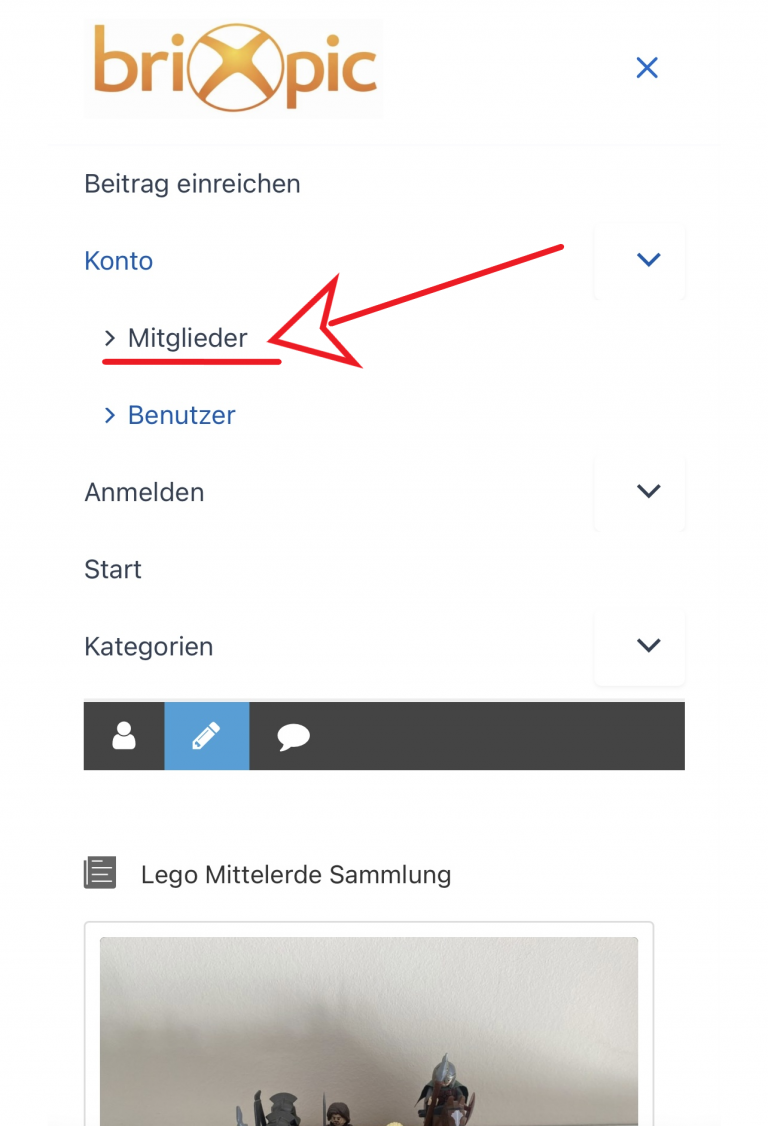
Task: Select the user profile icon in the widget bar
Action: point(123,736)
